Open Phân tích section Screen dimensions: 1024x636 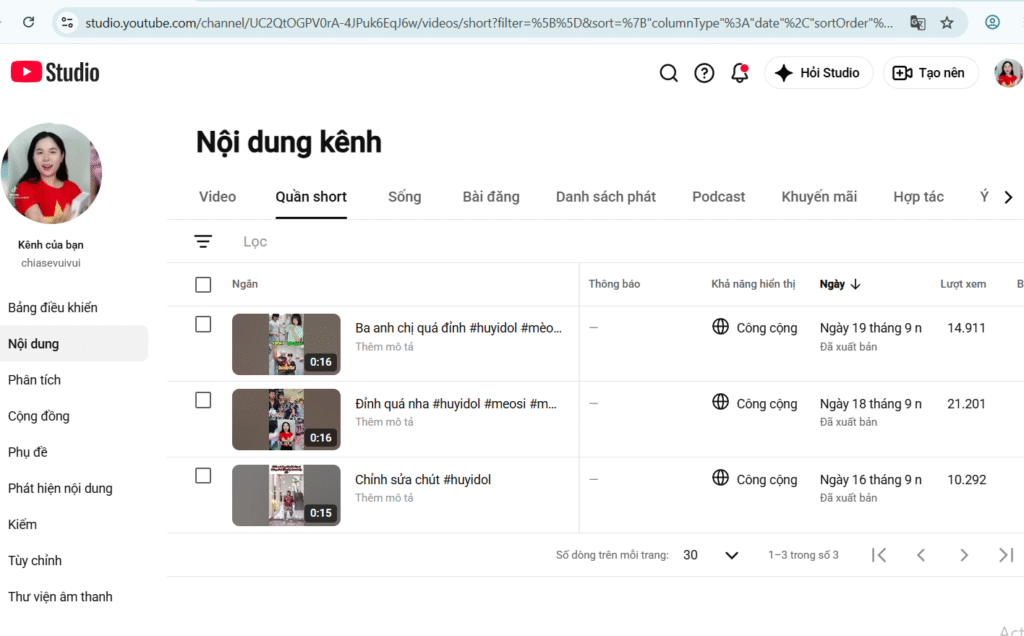click(34, 380)
